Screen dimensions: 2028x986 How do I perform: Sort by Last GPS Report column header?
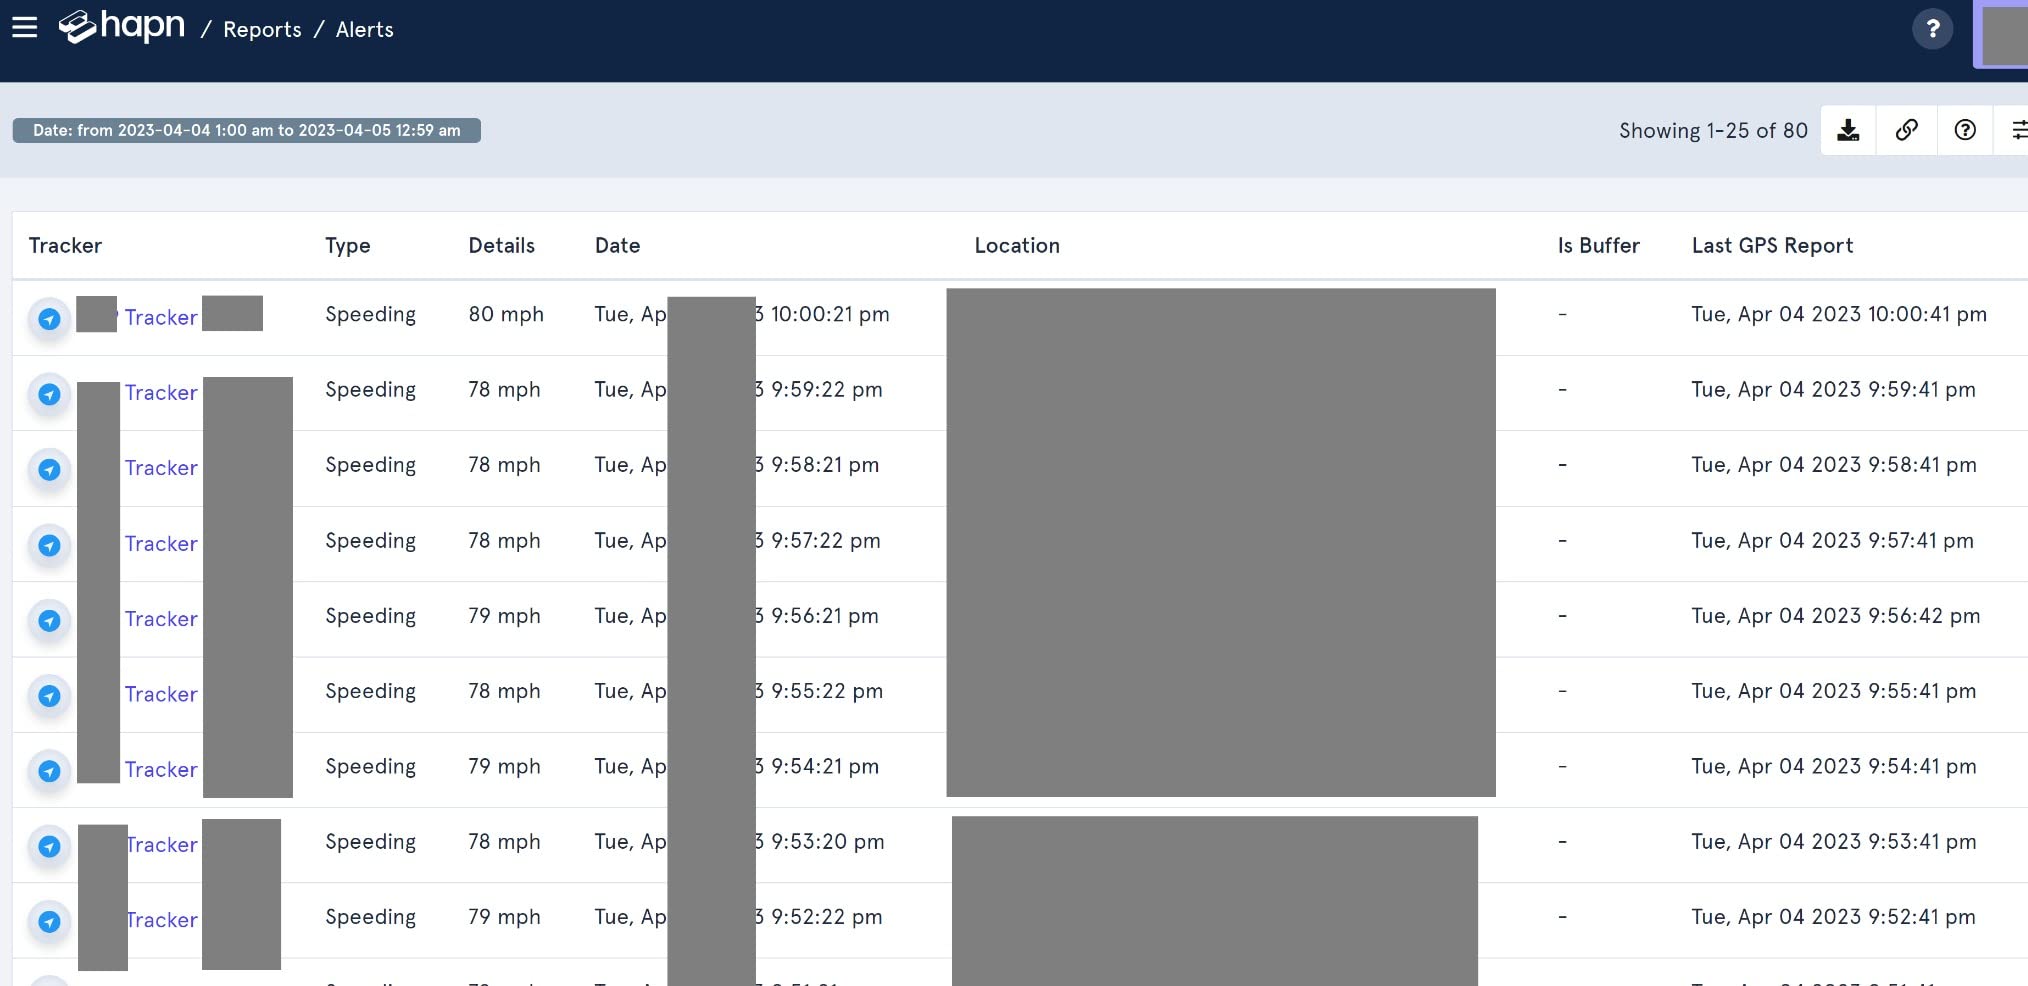pyautogui.click(x=1772, y=246)
